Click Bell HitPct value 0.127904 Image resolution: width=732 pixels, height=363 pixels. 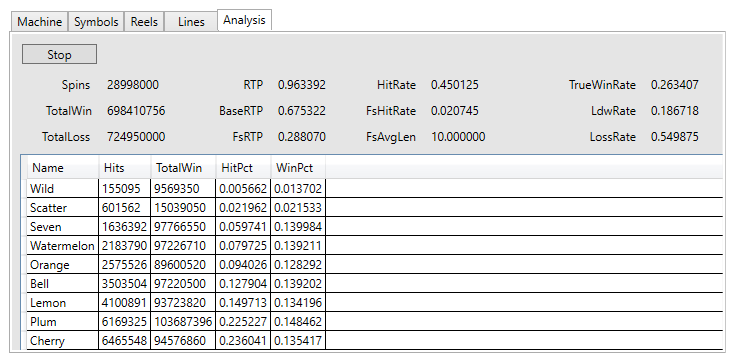coord(243,284)
